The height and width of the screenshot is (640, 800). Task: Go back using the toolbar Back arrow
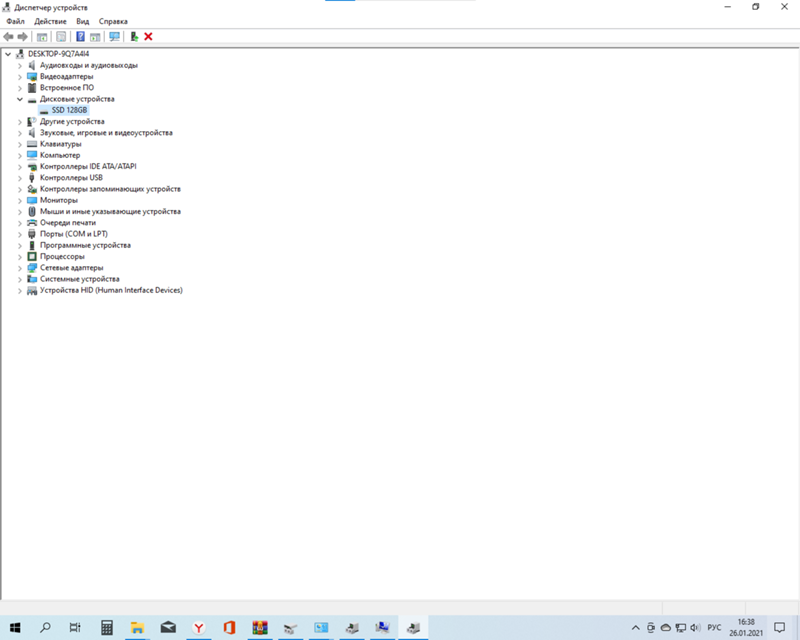[8, 37]
